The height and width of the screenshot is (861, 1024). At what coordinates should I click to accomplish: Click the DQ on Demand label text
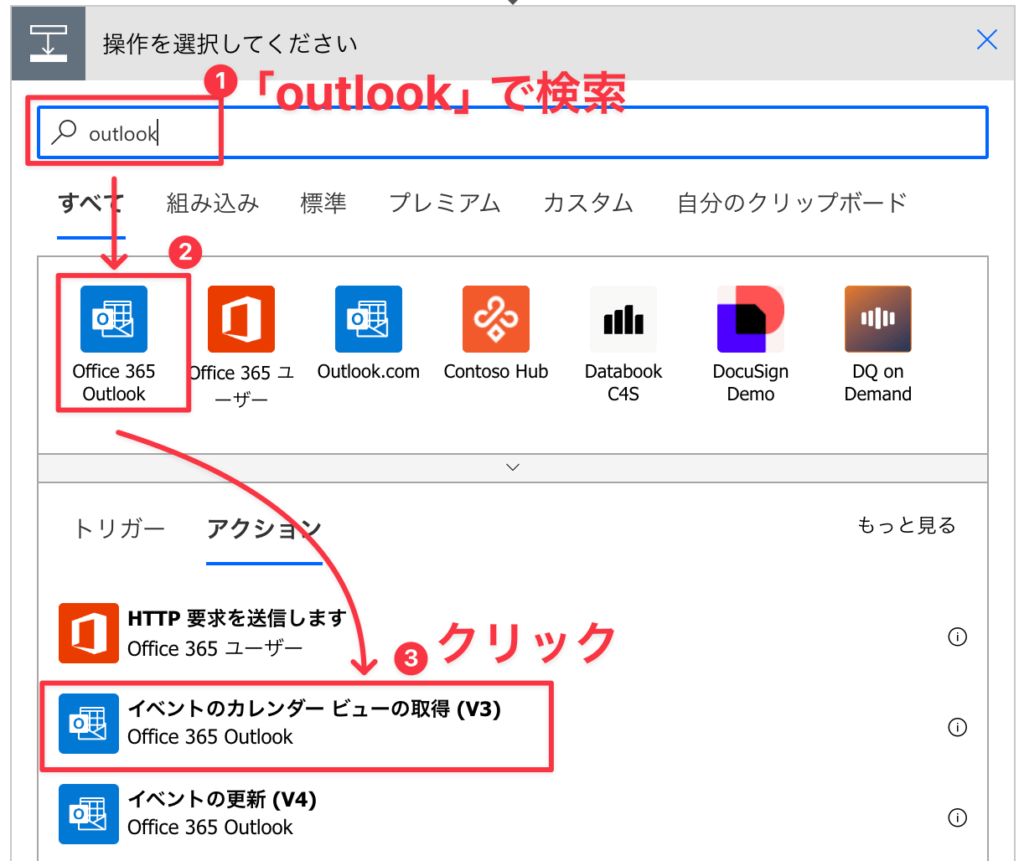click(878, 383)
